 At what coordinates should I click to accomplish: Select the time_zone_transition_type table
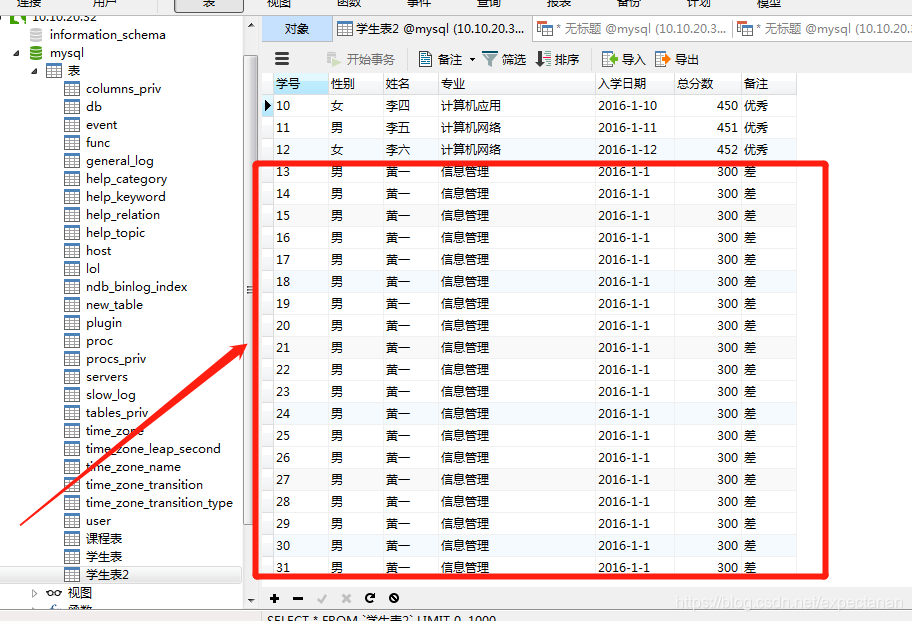(x=159, y=504)
